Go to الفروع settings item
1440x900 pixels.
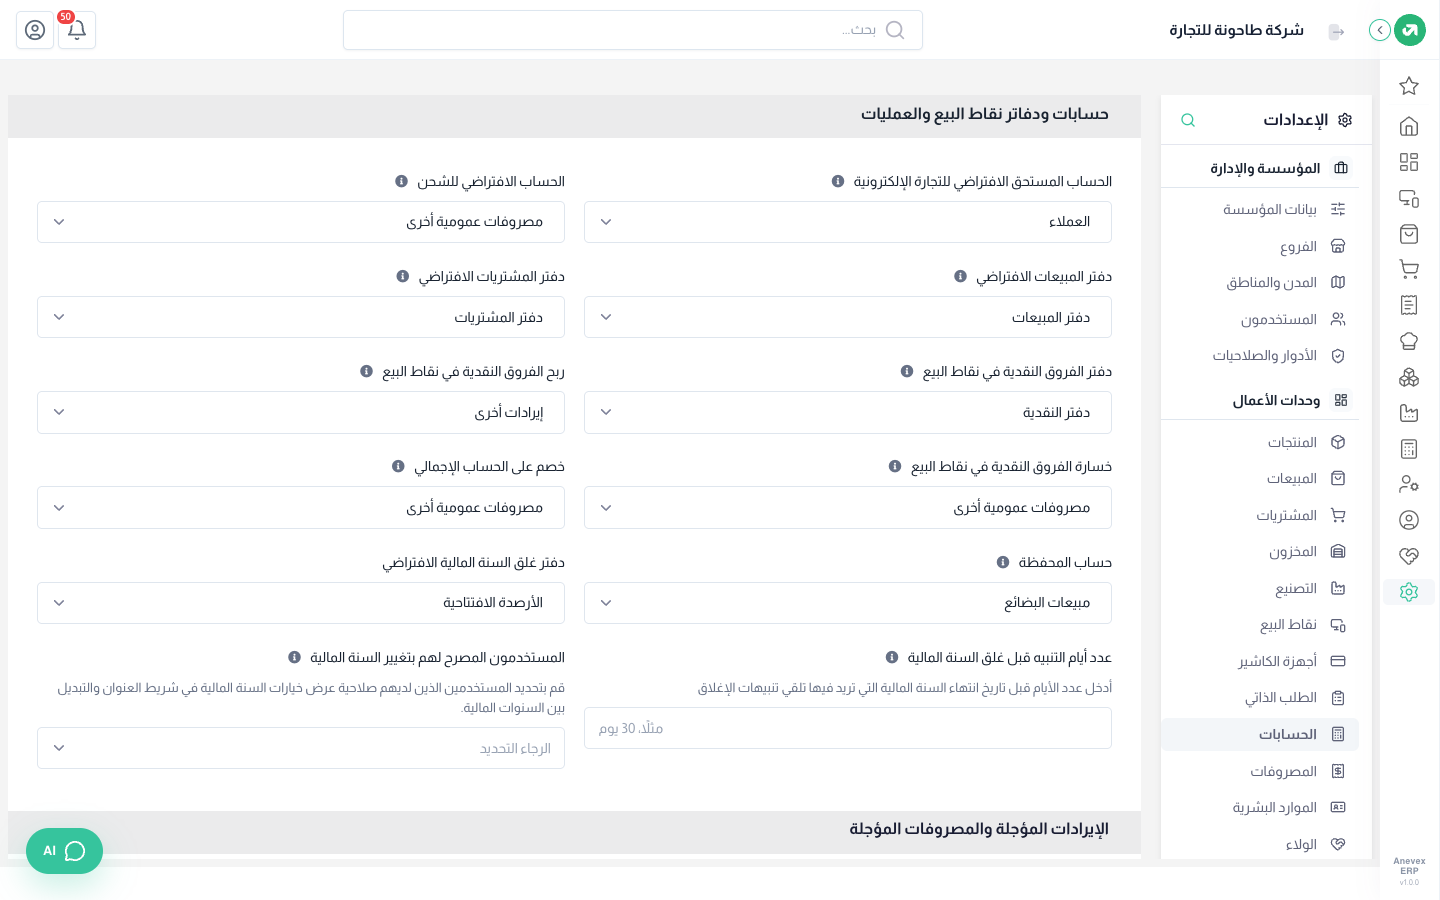(1260, 246)
